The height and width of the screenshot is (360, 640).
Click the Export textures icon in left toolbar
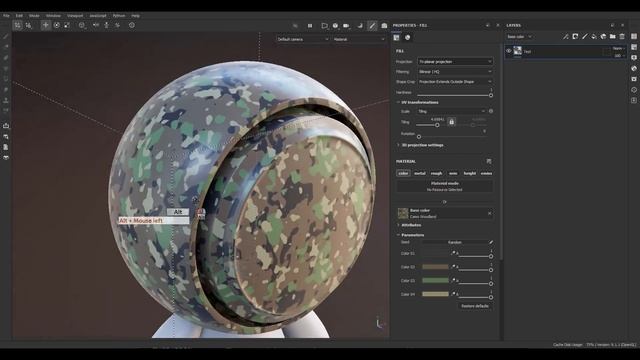pyautogui.click(x=6, y=126)
